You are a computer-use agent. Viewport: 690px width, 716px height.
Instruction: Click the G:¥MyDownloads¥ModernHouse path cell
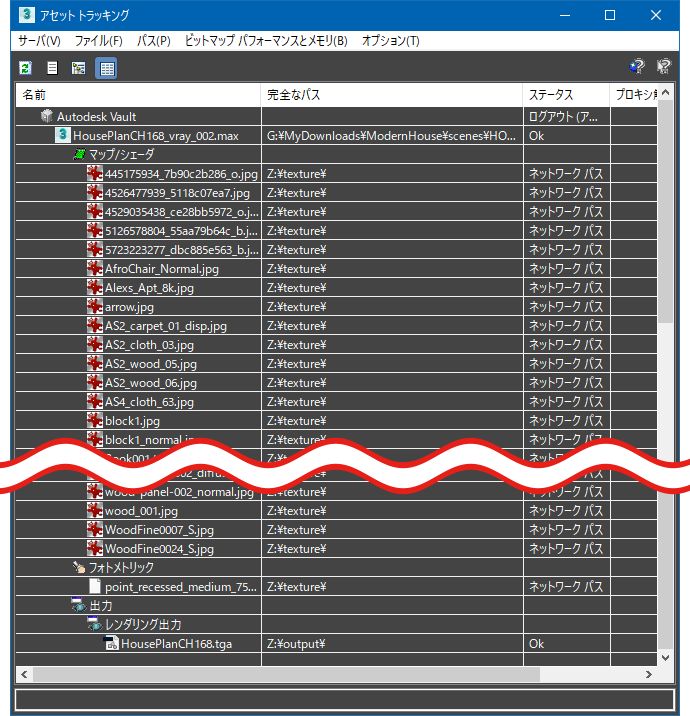pyautogui.click(x=392, y=136)
